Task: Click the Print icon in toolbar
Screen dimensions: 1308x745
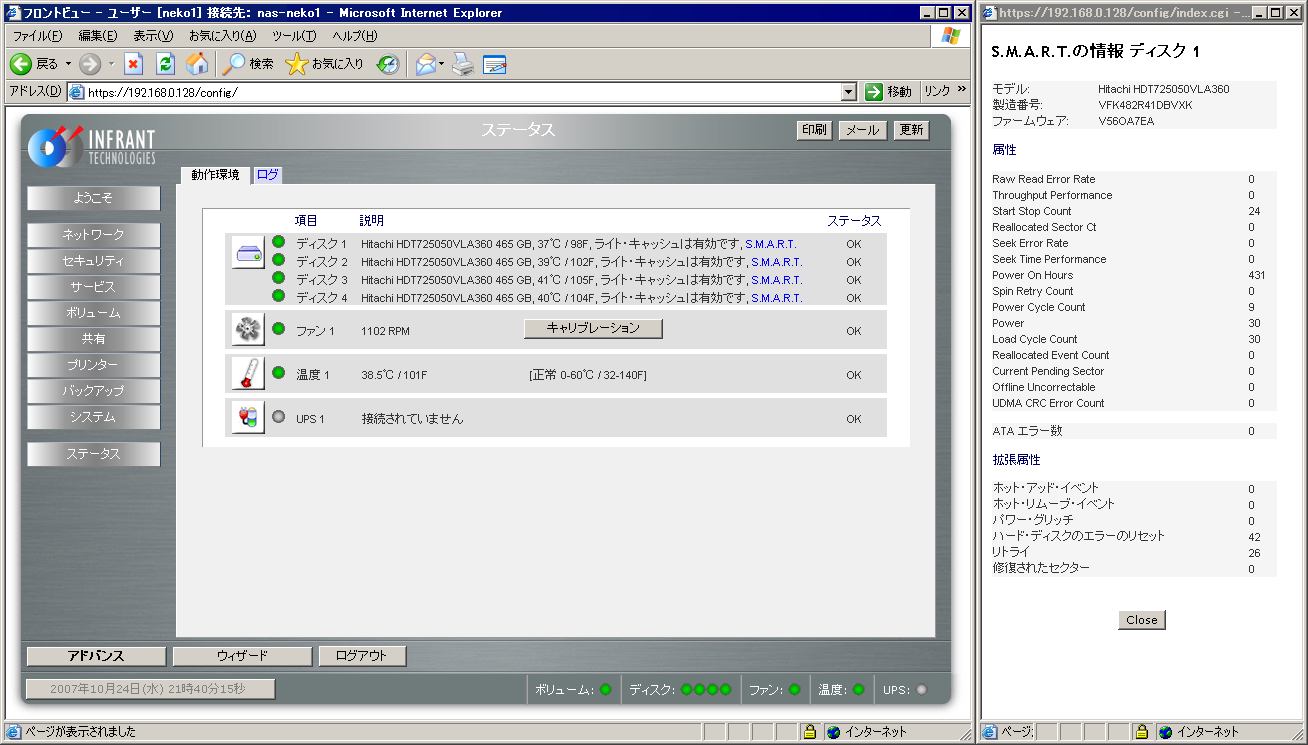Action: pyautogui.click(x=462, y=64)
